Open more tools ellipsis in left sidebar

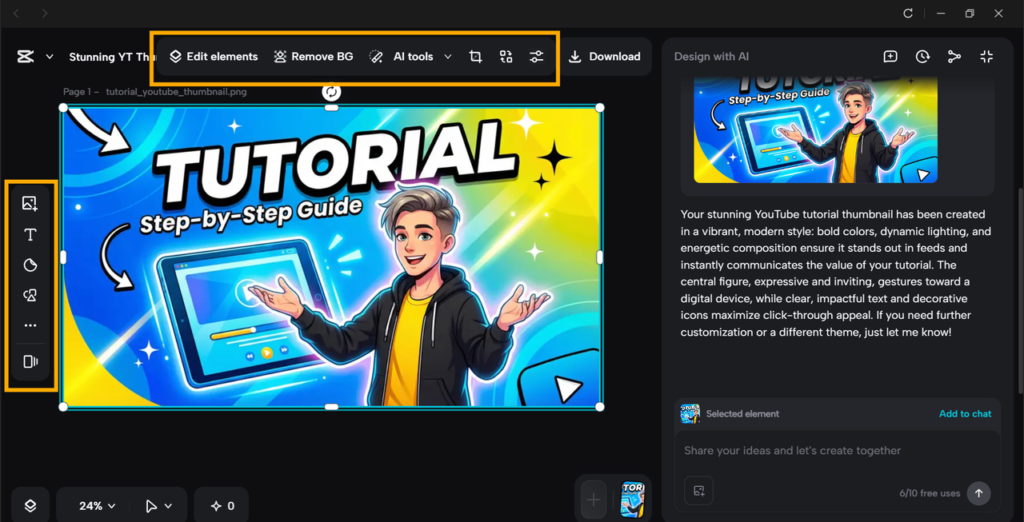[x=30, y=325]
